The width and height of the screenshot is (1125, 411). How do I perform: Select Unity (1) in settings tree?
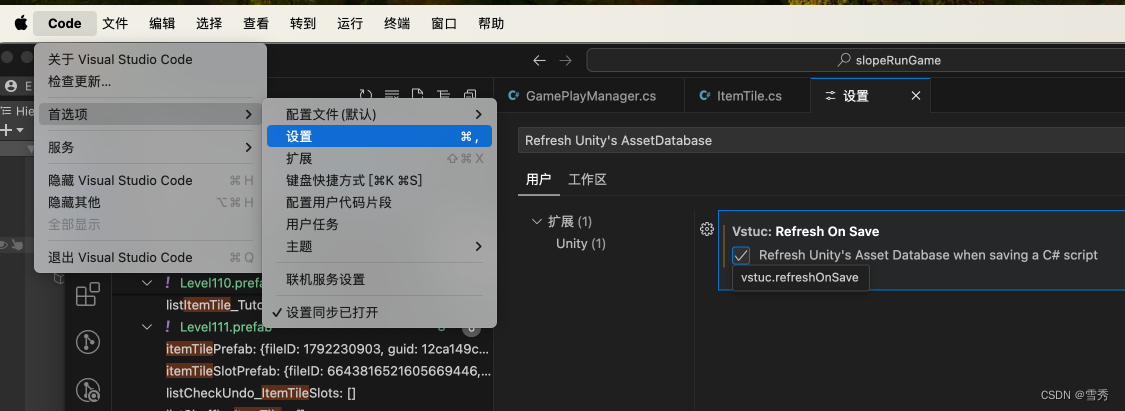coord(580,244)
